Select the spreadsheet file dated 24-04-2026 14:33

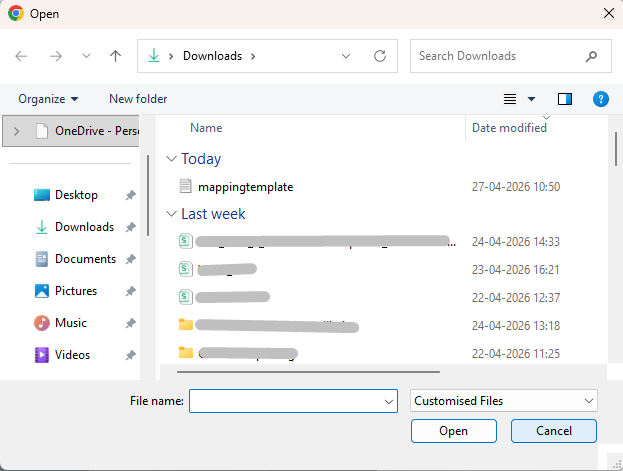point(317,242)
